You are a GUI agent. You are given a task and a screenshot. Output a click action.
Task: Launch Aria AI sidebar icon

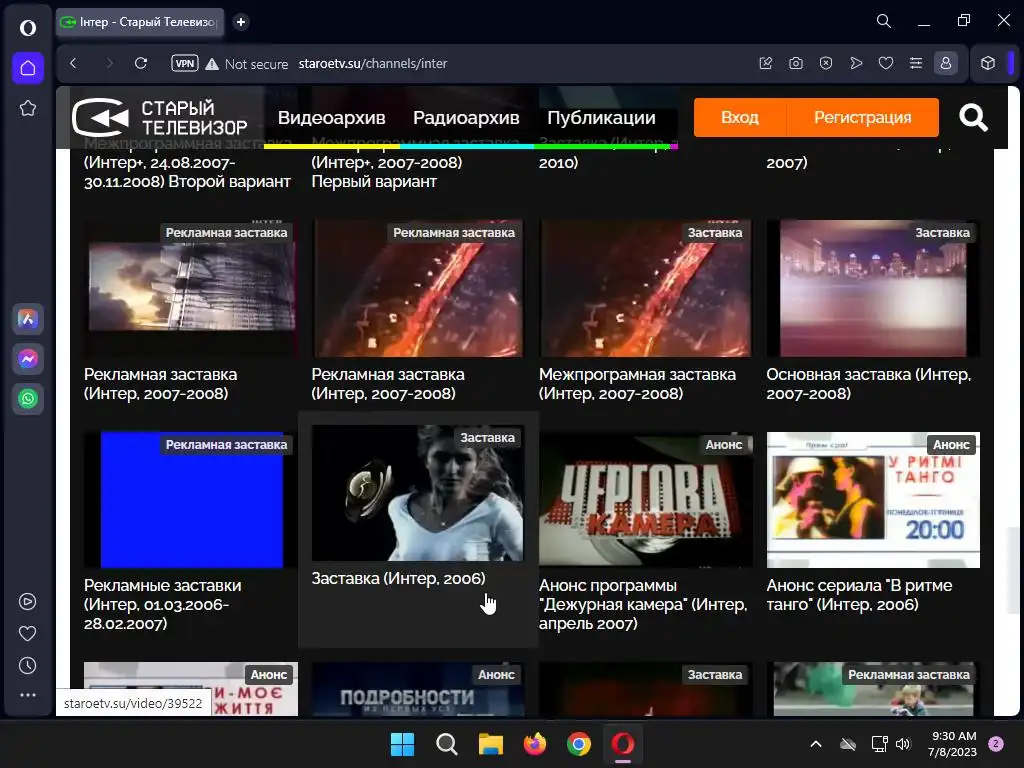(27, 319)
